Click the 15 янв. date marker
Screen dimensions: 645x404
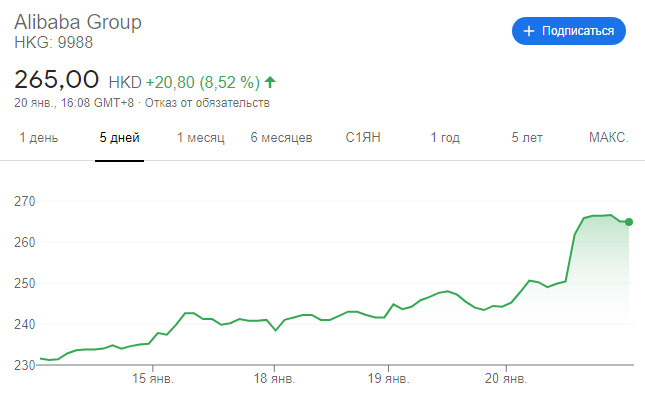pos(151,379)
